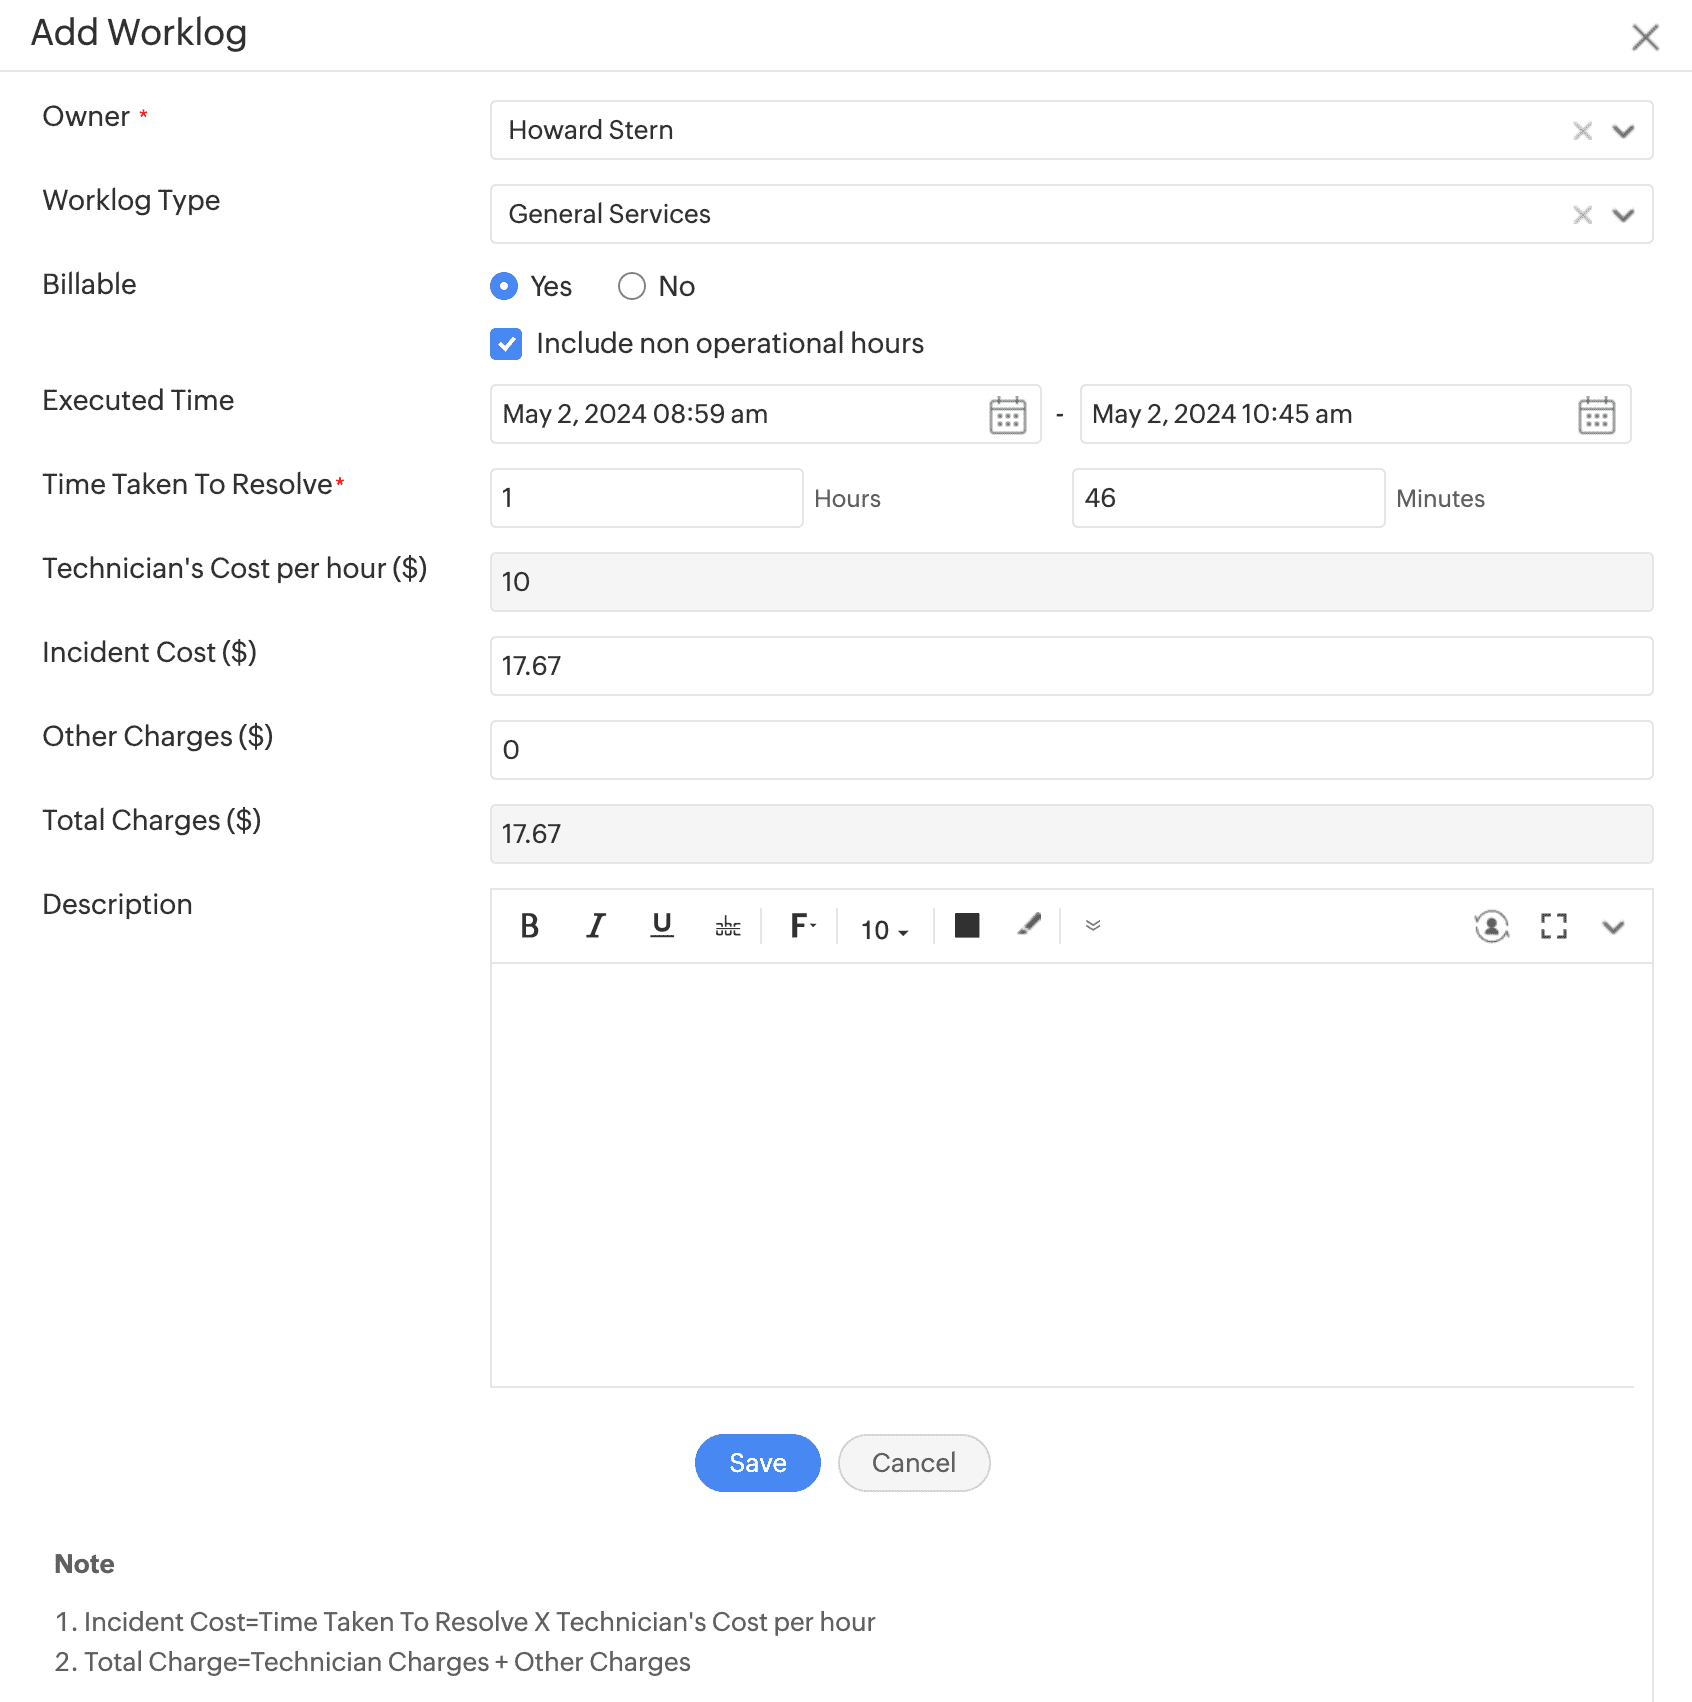Image resolution: width=1692 pixels, height=1702 pixels.
Task: Click the mention user icon in editor
Action: coord(1491,927)
